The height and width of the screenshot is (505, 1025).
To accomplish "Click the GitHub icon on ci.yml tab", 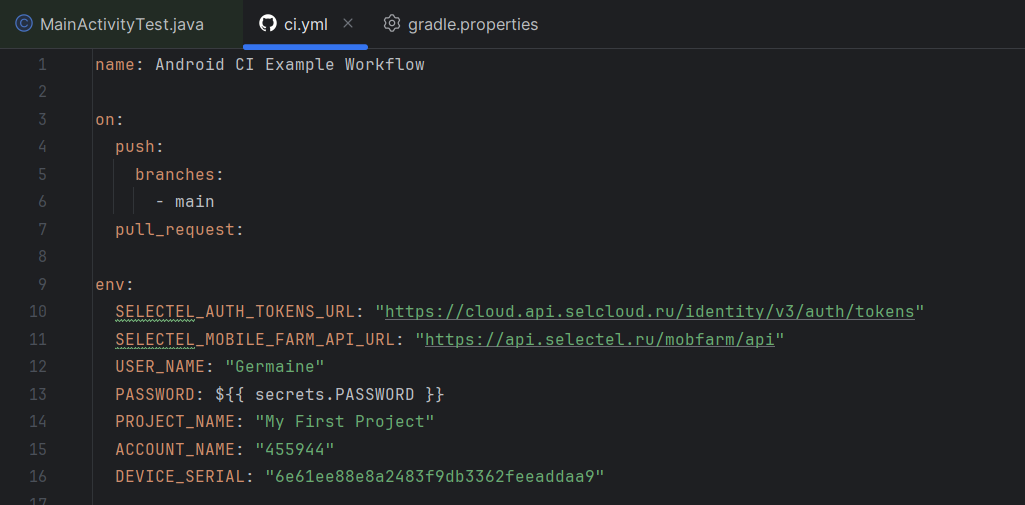I will [267, 24].
